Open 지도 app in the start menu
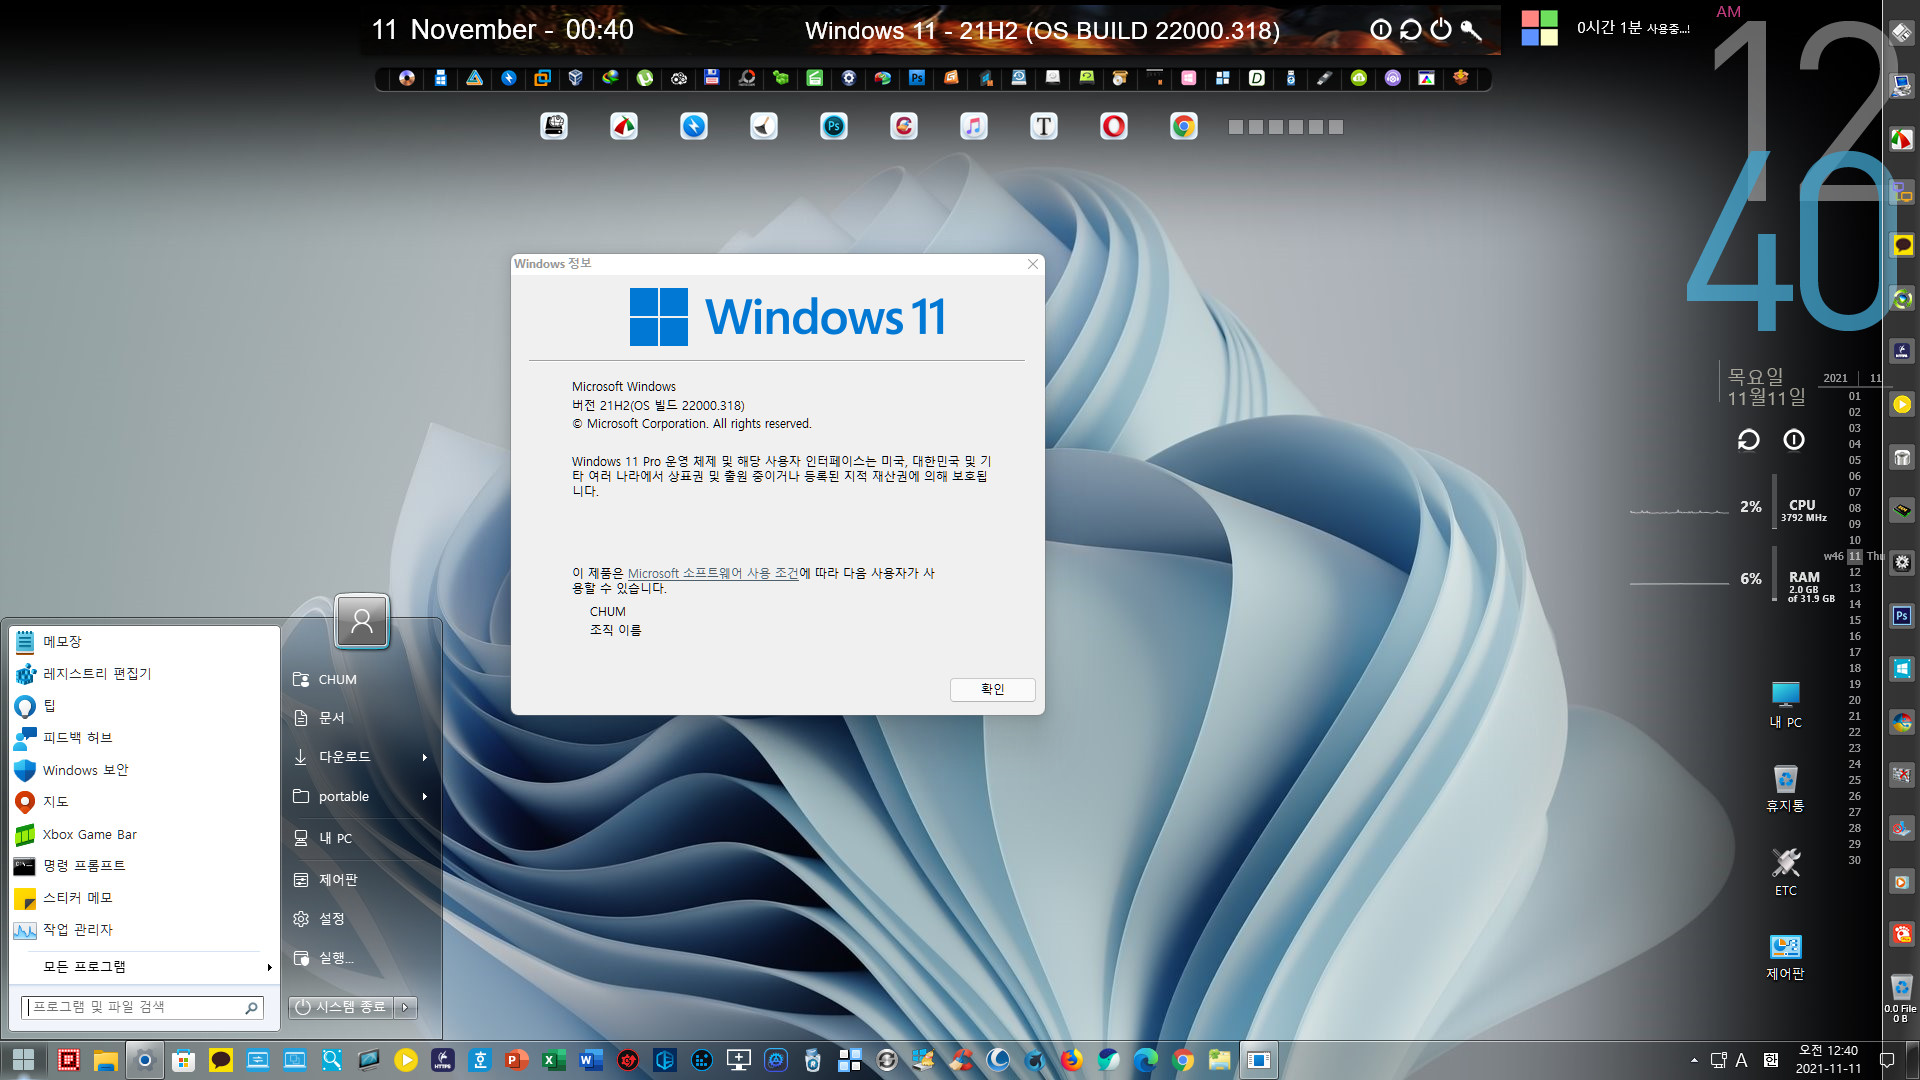 pos(144,802)
